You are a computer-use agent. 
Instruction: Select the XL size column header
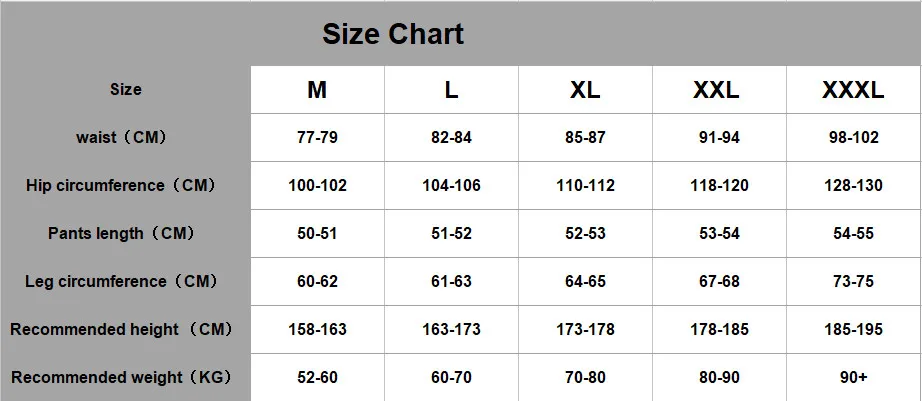[585, 90]
